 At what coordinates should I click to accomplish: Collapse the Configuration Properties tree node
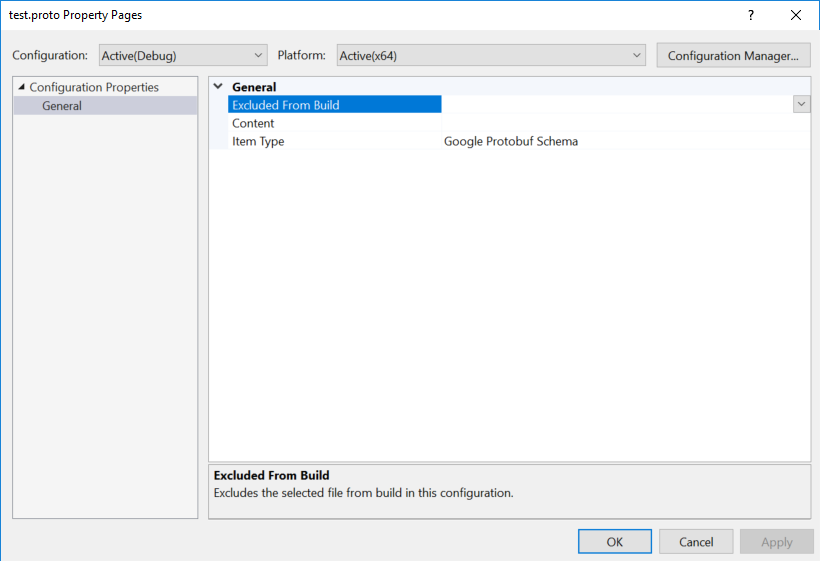pyautogui.click(x=21, y=87)
